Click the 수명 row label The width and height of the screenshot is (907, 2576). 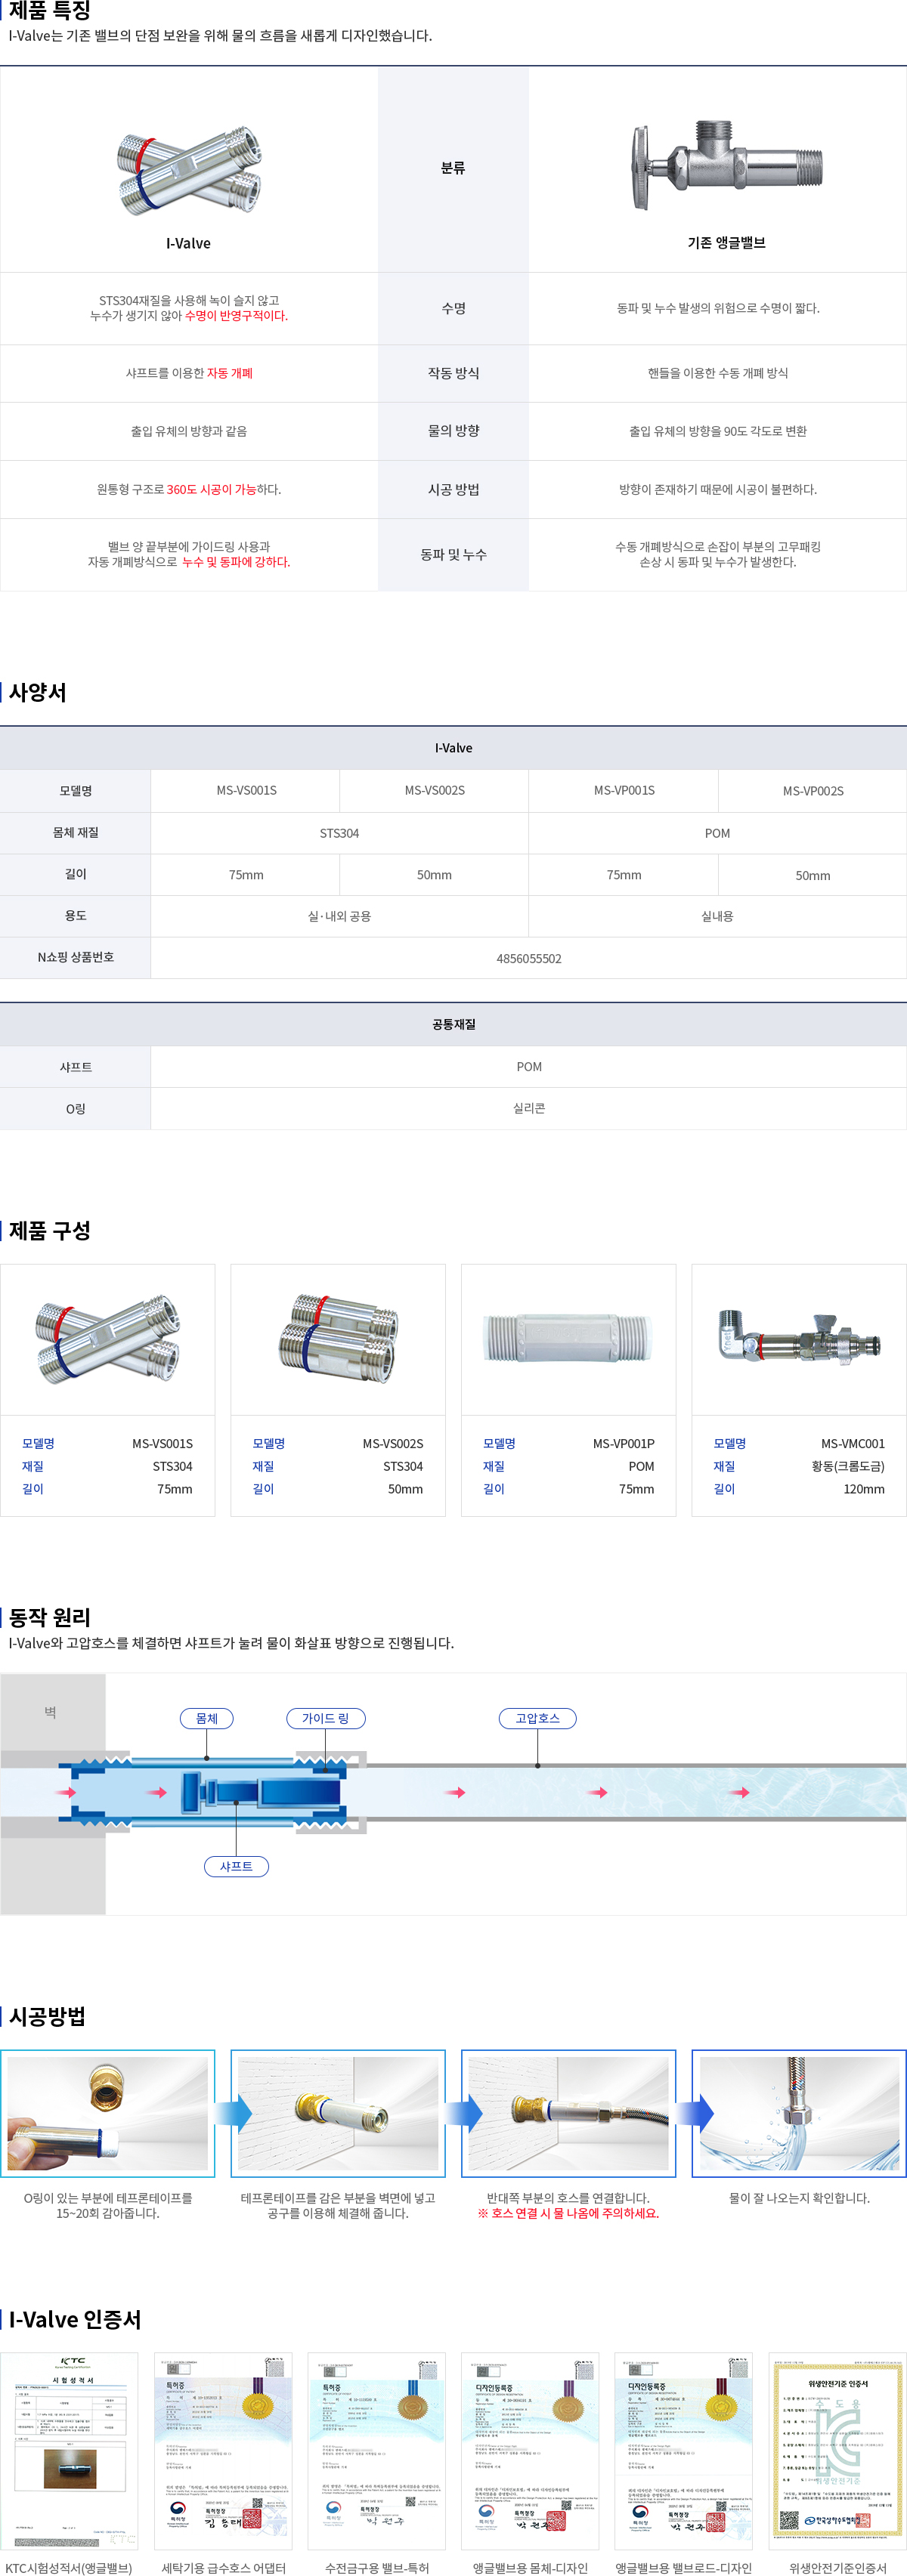click(x=453, y=308)
